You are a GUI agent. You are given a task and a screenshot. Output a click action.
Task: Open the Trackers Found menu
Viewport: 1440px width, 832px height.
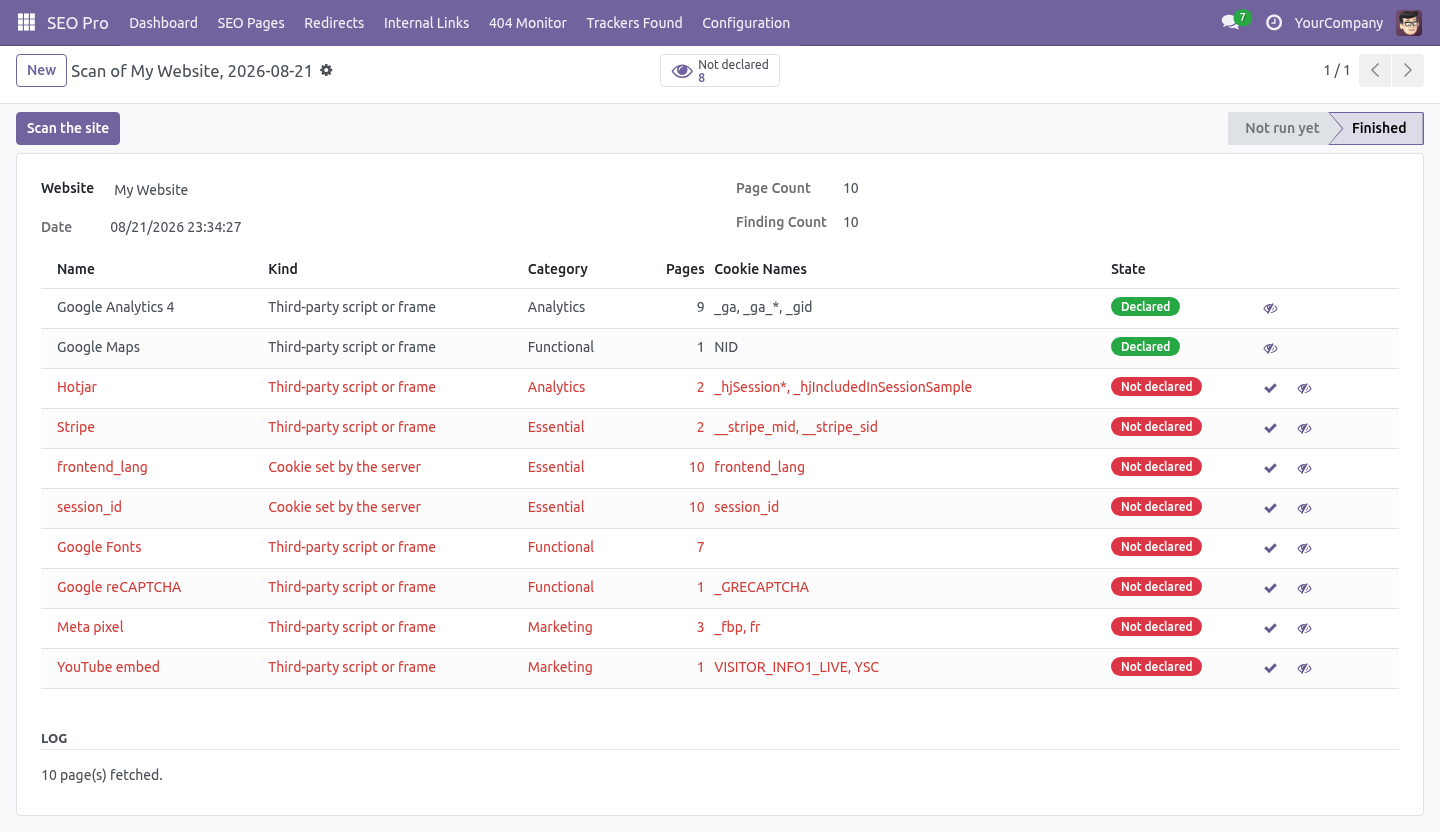[x=634, y=22]
